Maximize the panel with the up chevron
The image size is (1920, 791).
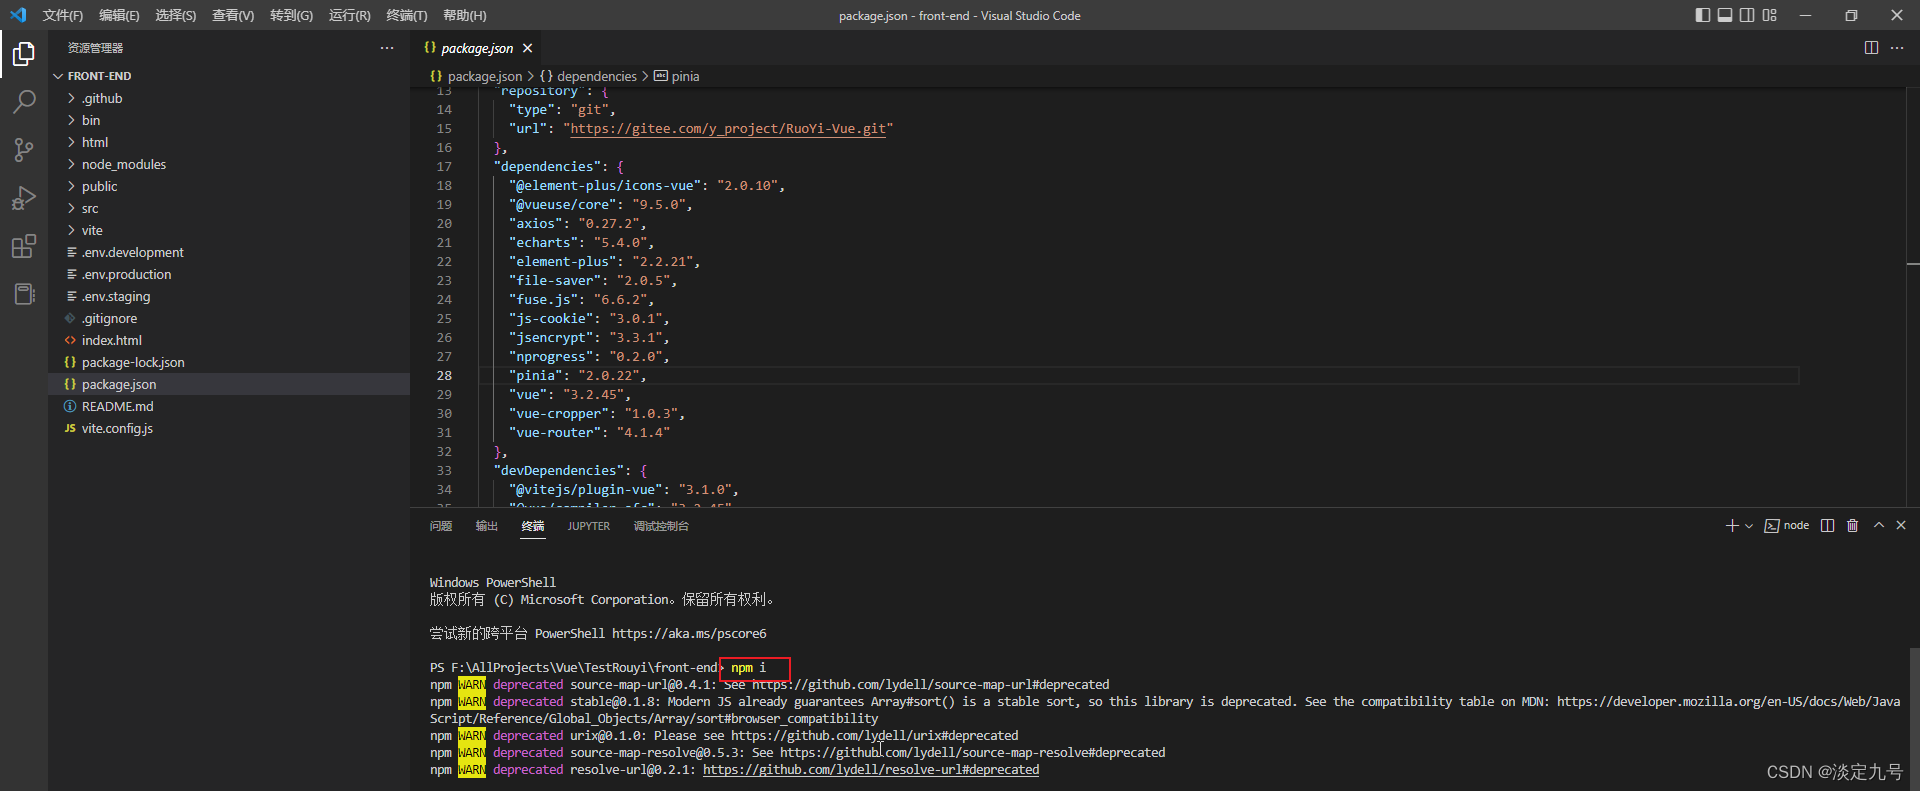click(x=1879, y=525)
